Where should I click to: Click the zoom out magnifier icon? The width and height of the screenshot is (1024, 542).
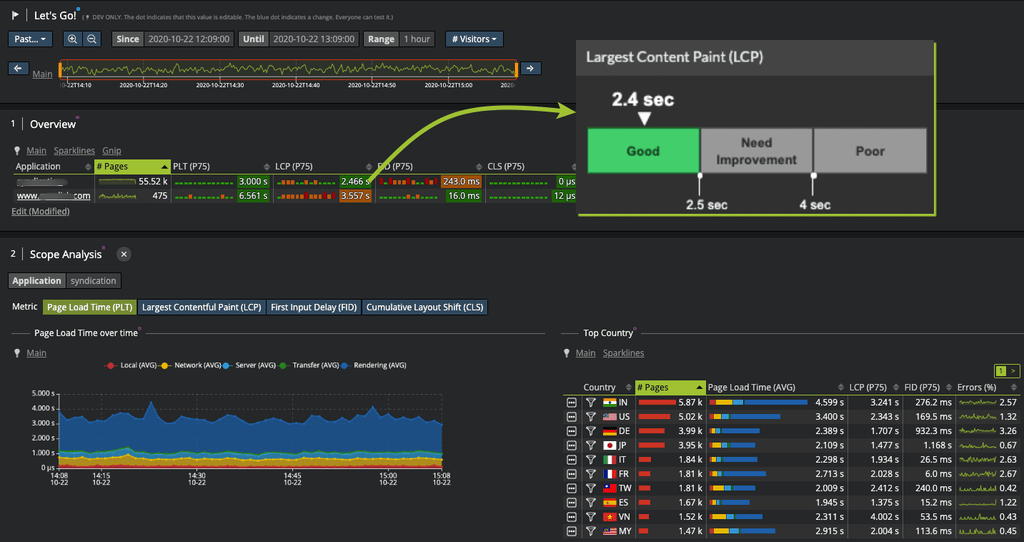(x=91, y=39)
